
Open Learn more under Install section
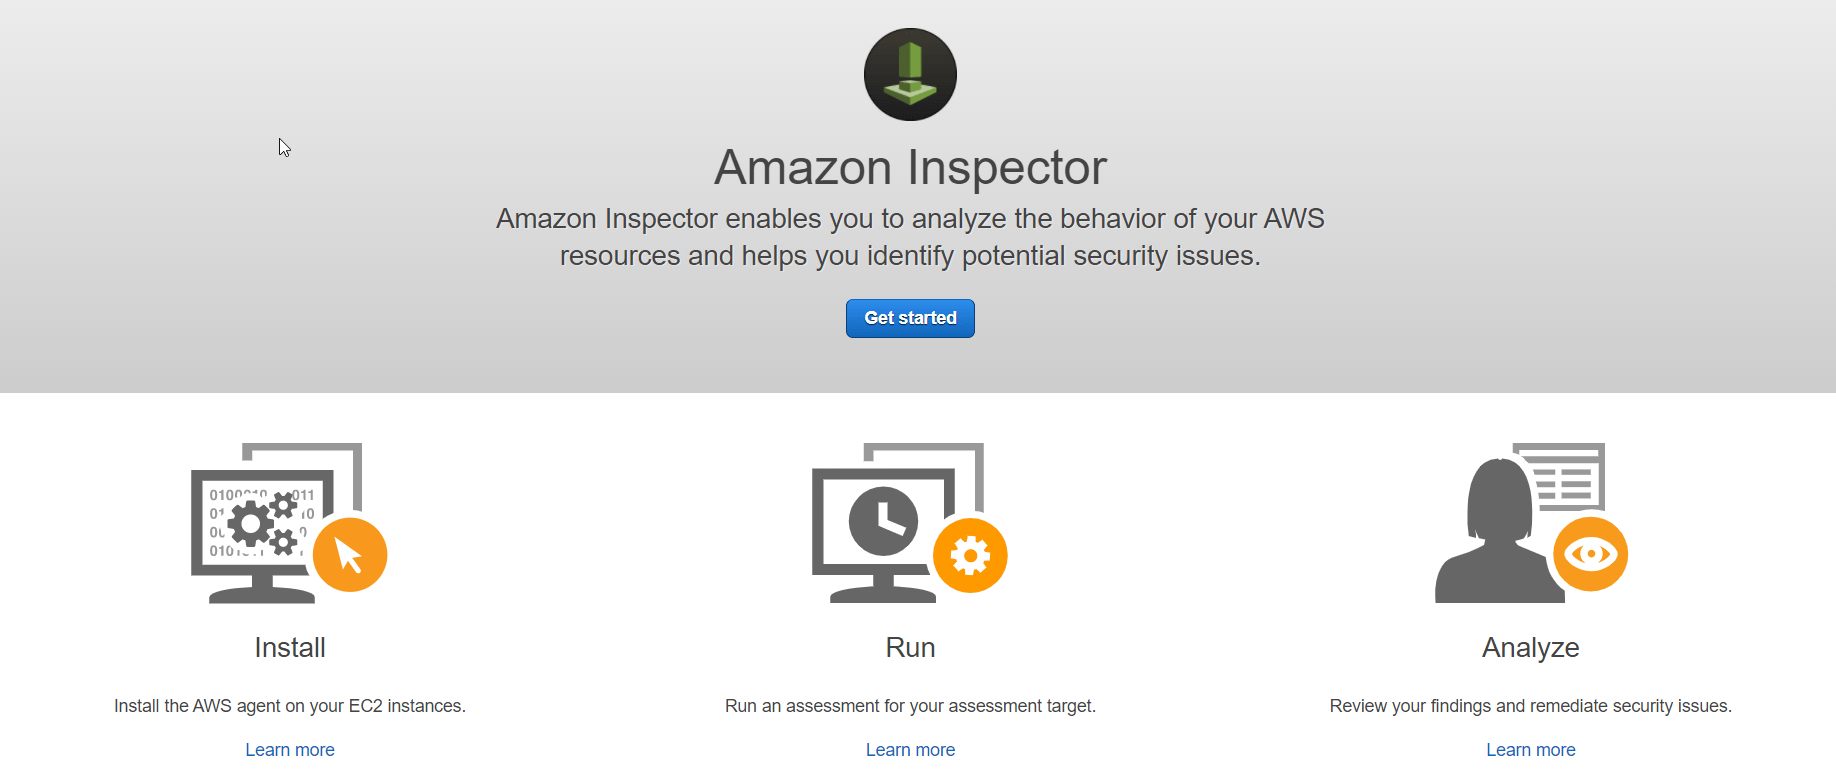point(289,749)
